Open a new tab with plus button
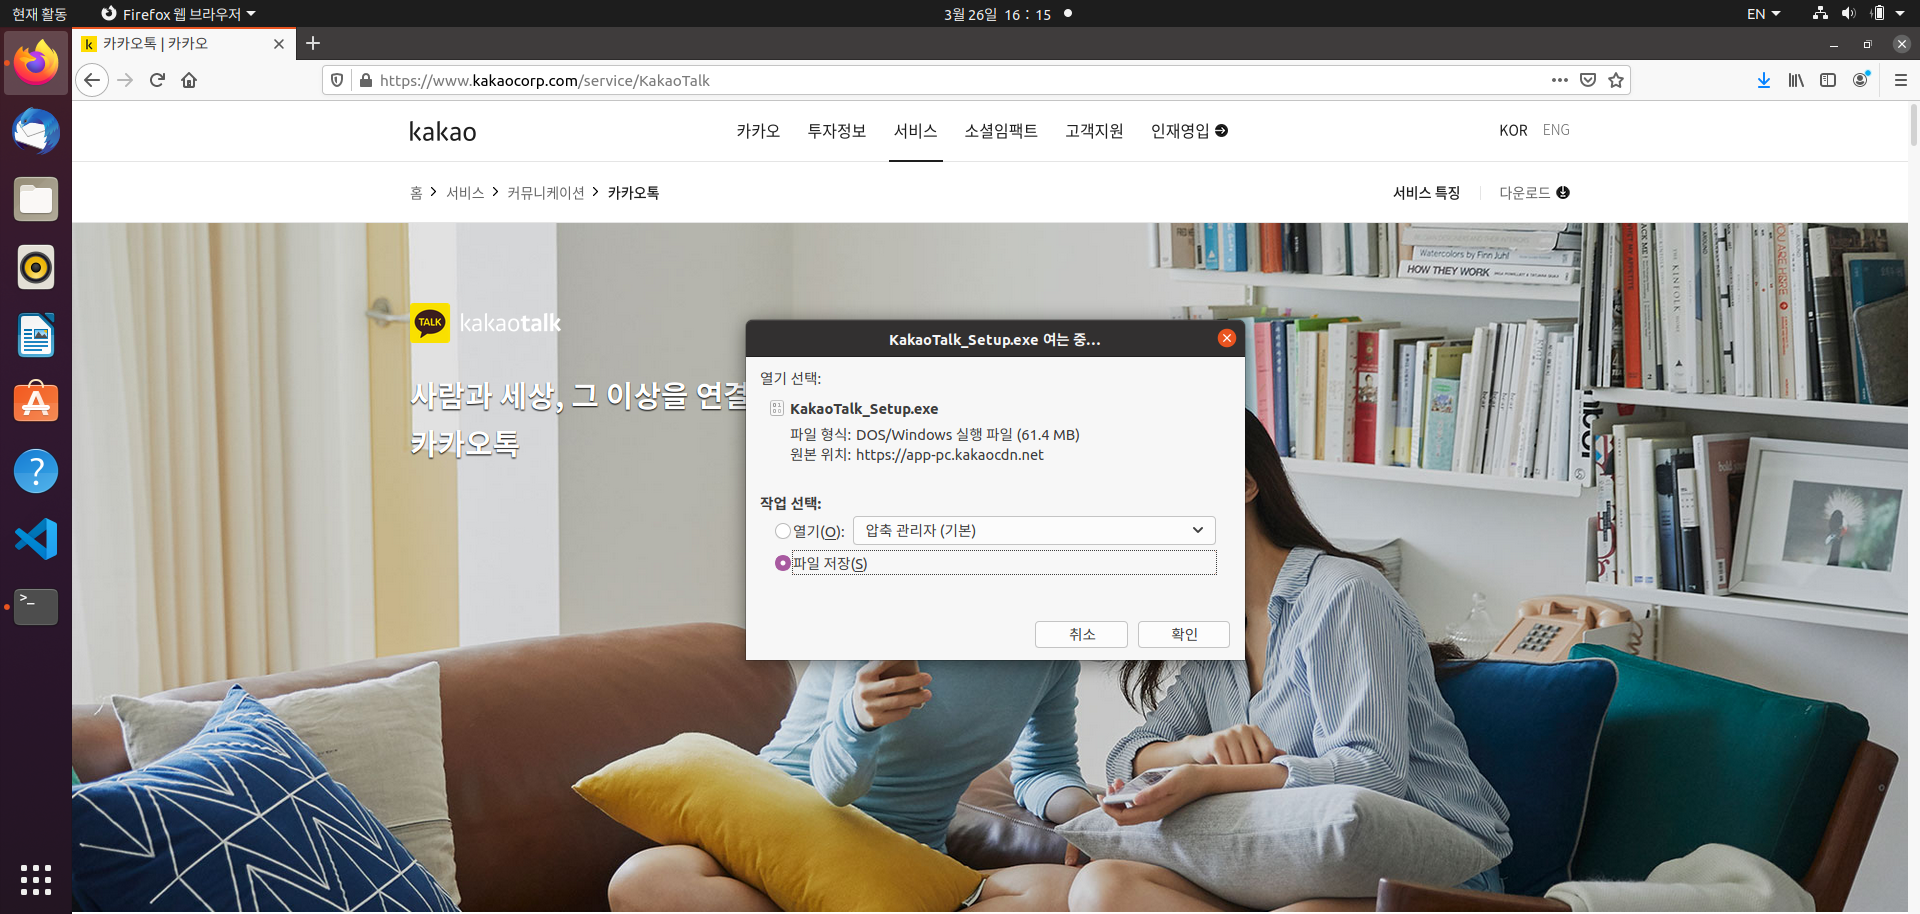The height and width of the screenshot is (914, 1920). 313,43
